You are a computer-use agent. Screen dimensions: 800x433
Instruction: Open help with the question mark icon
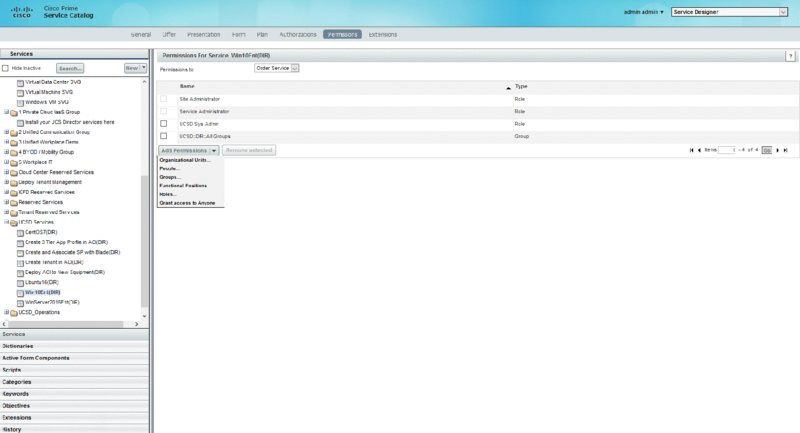(790, 56)
